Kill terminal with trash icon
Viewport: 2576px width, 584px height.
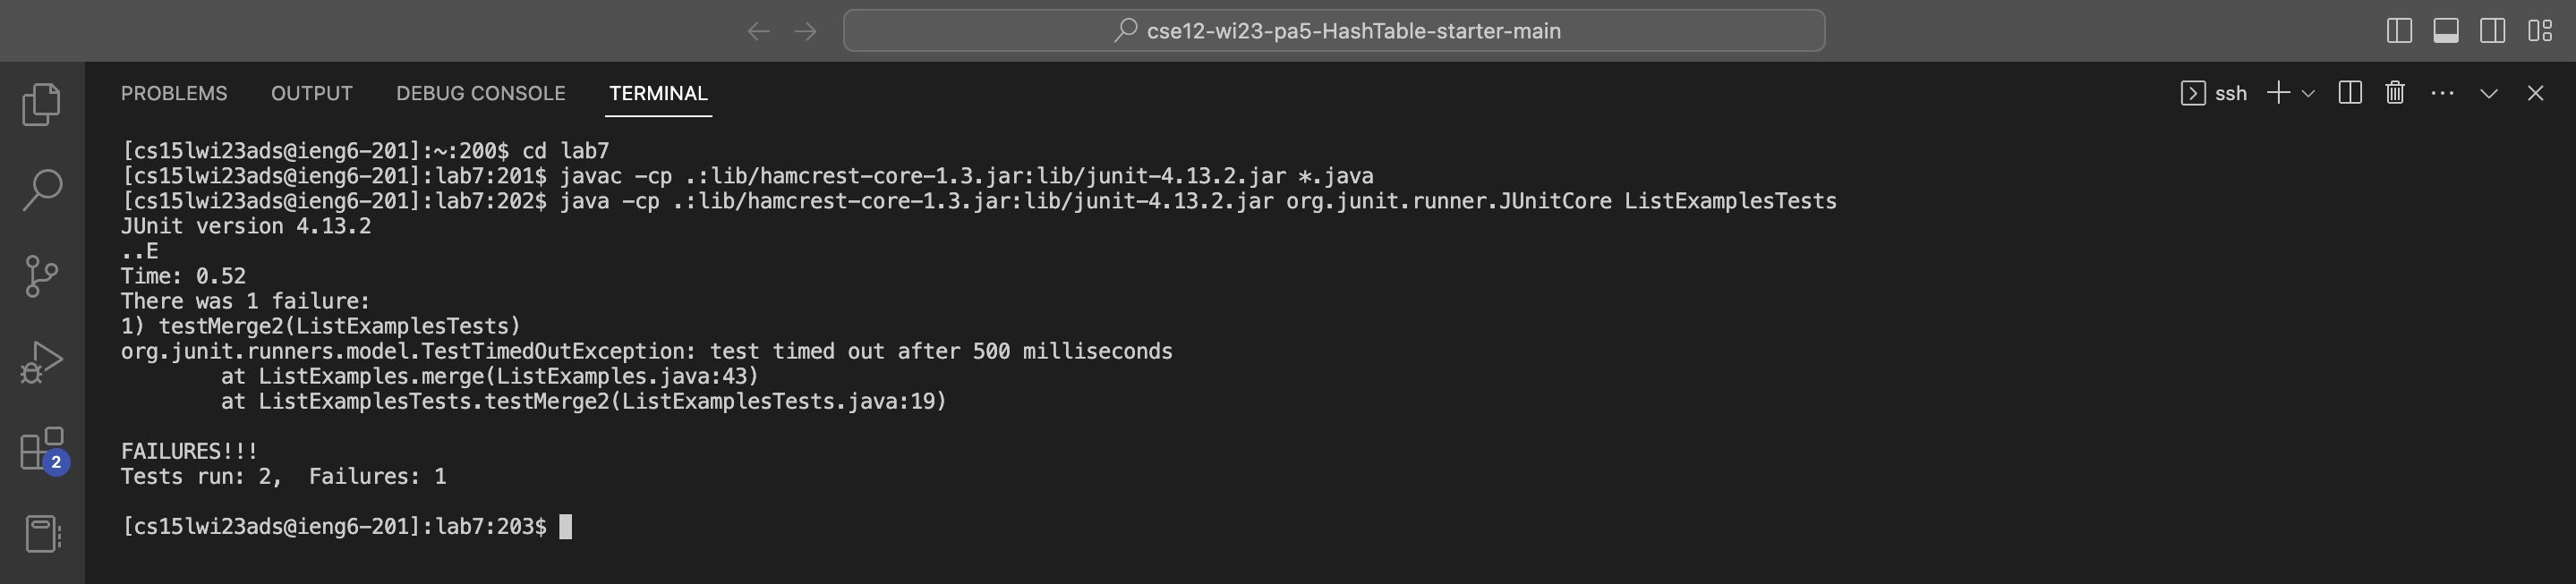click(2395, 93)
